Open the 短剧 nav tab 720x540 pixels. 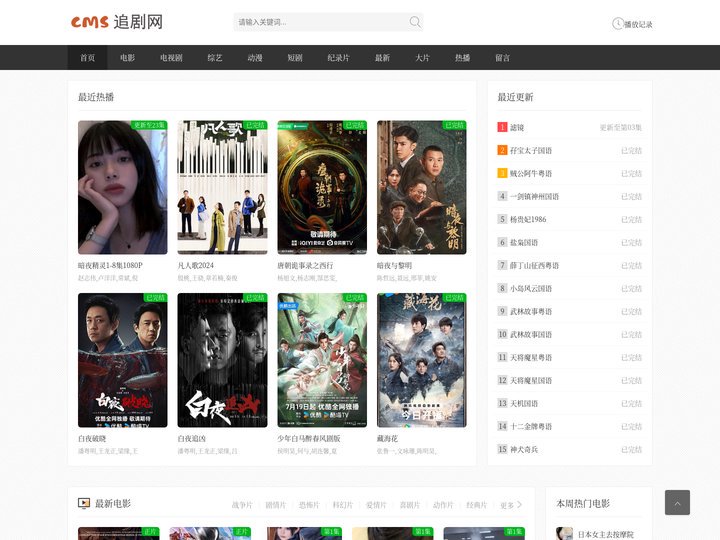tap(295, 57)
